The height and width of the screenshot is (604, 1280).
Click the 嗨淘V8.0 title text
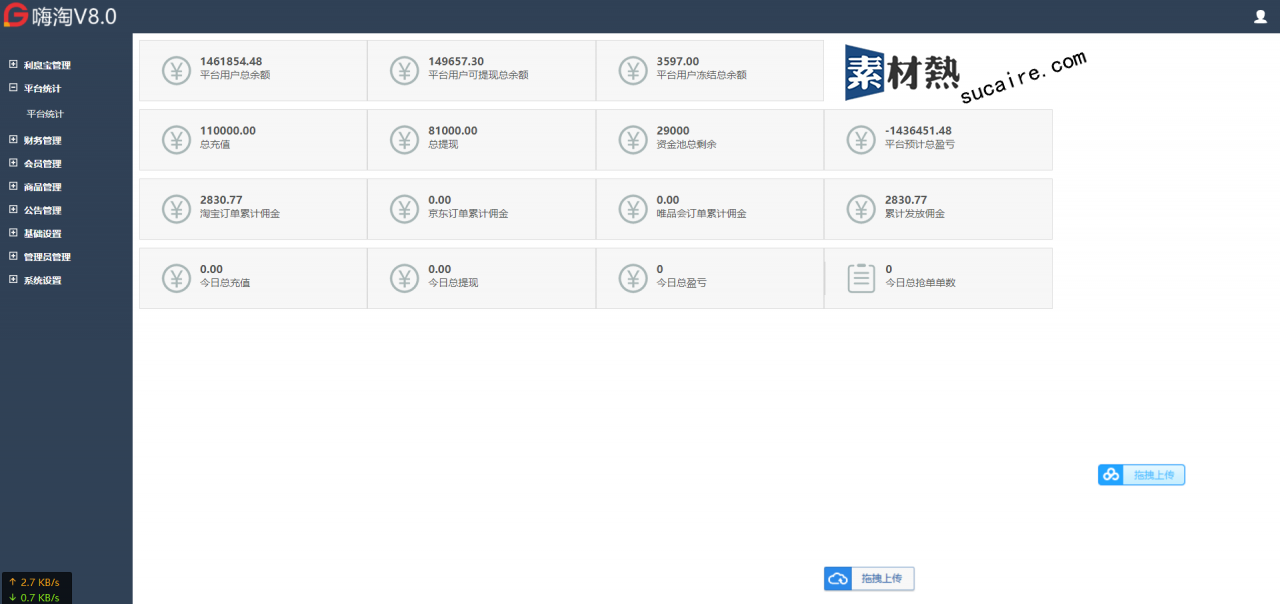(75, 16)
